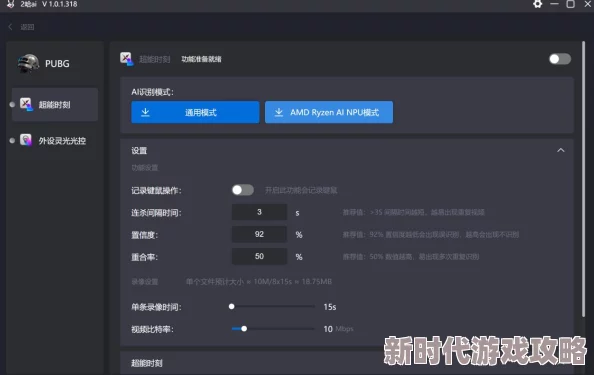Select 外设灵光光控 in sidebar menu
This screenshot has height=375, width=594.
(x=55, y=141)
